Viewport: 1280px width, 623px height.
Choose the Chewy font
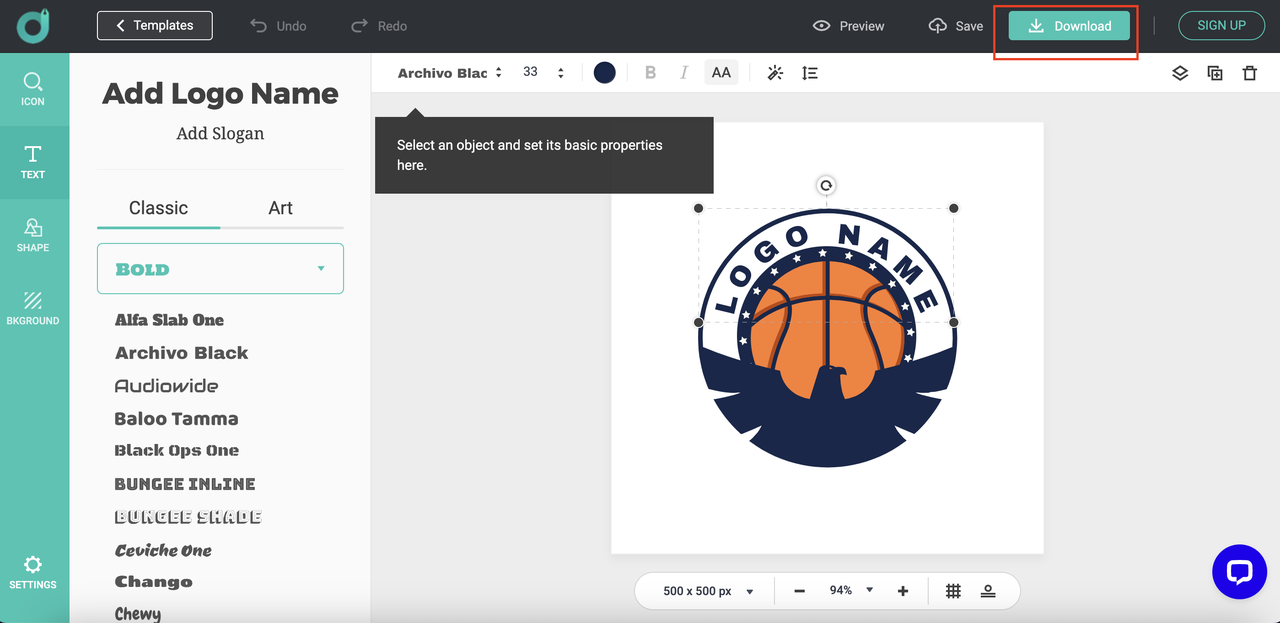coord(137,613)
